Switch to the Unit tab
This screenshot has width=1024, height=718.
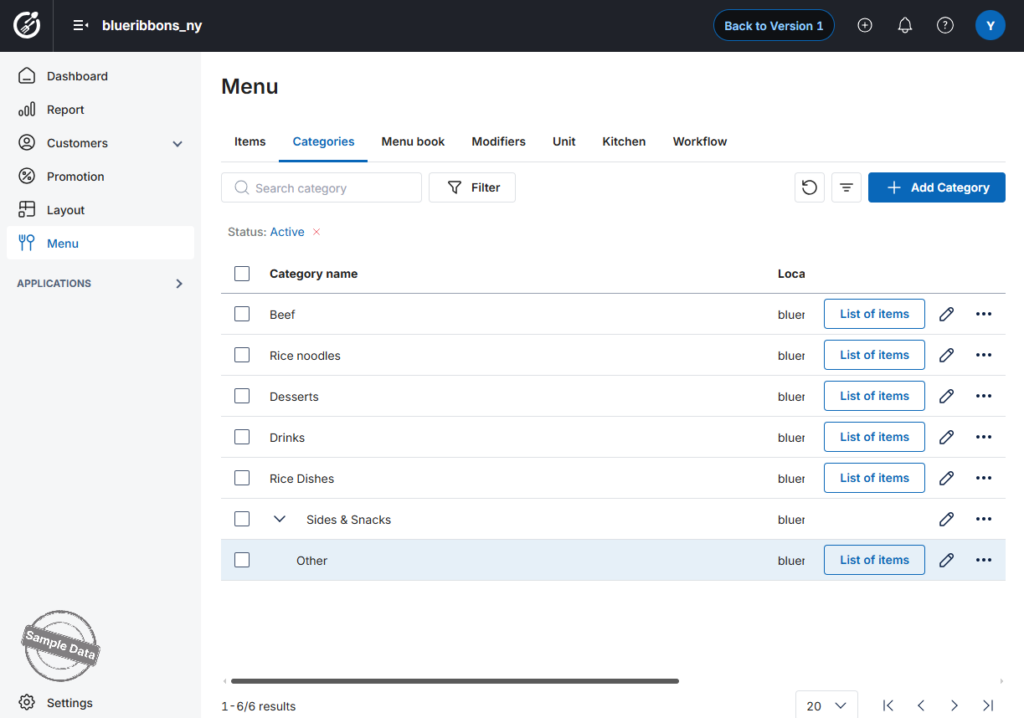(x=564, y=142)
